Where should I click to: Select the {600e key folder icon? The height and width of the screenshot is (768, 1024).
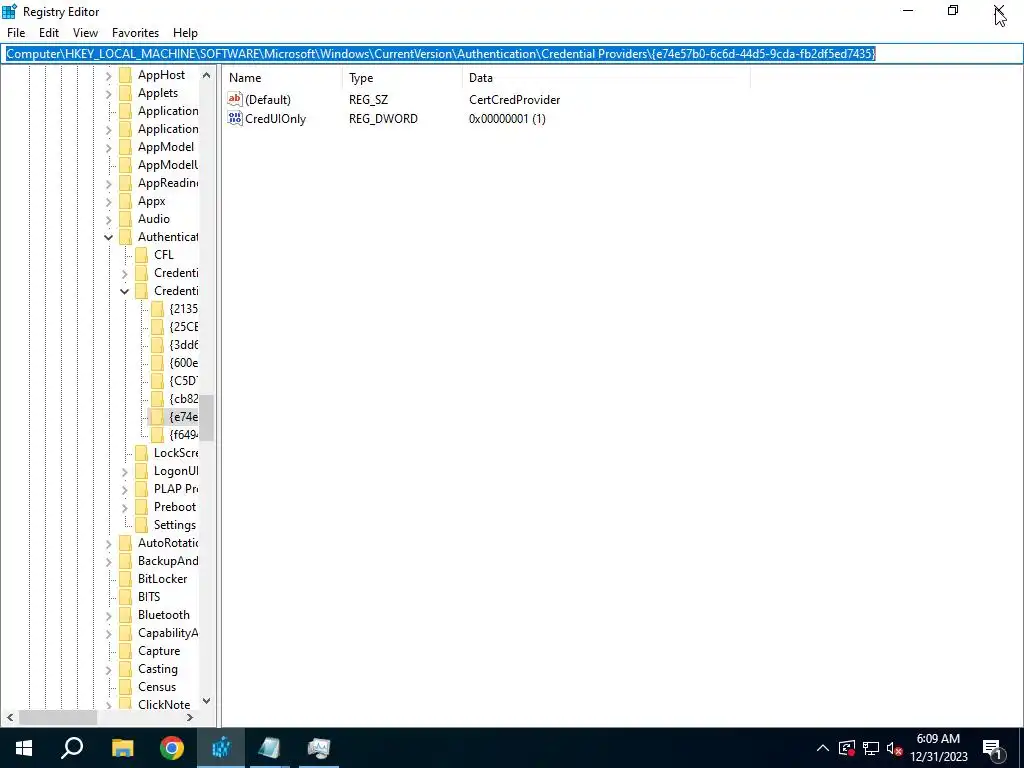[157, 362]
